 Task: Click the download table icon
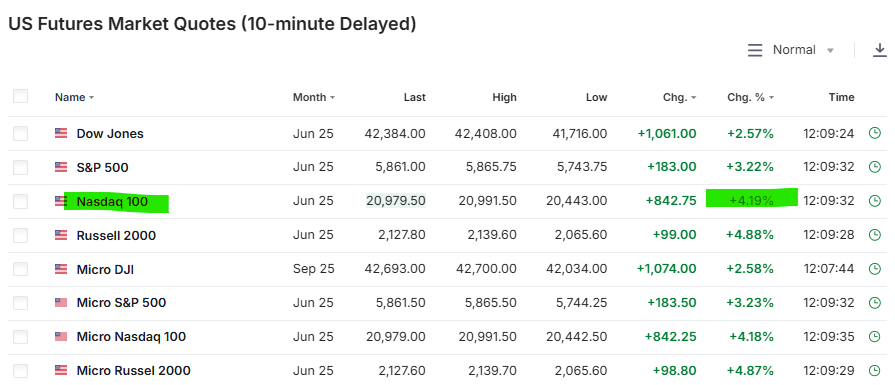pos(880,50)
